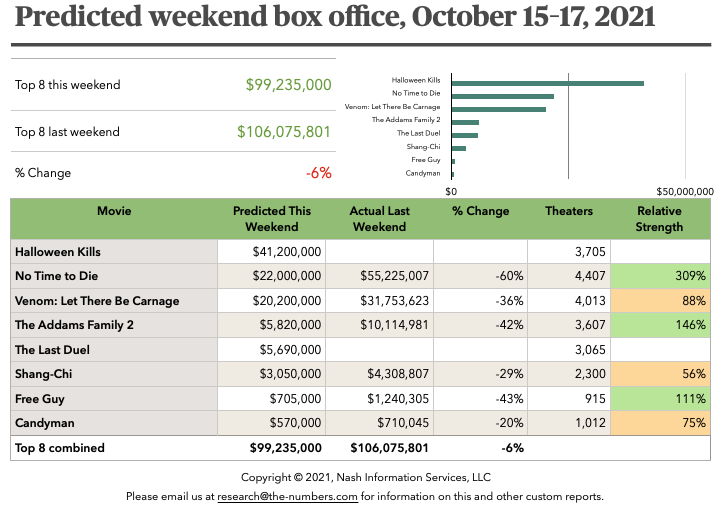Click the green $99,235,000 summary total

coord(288,85)
